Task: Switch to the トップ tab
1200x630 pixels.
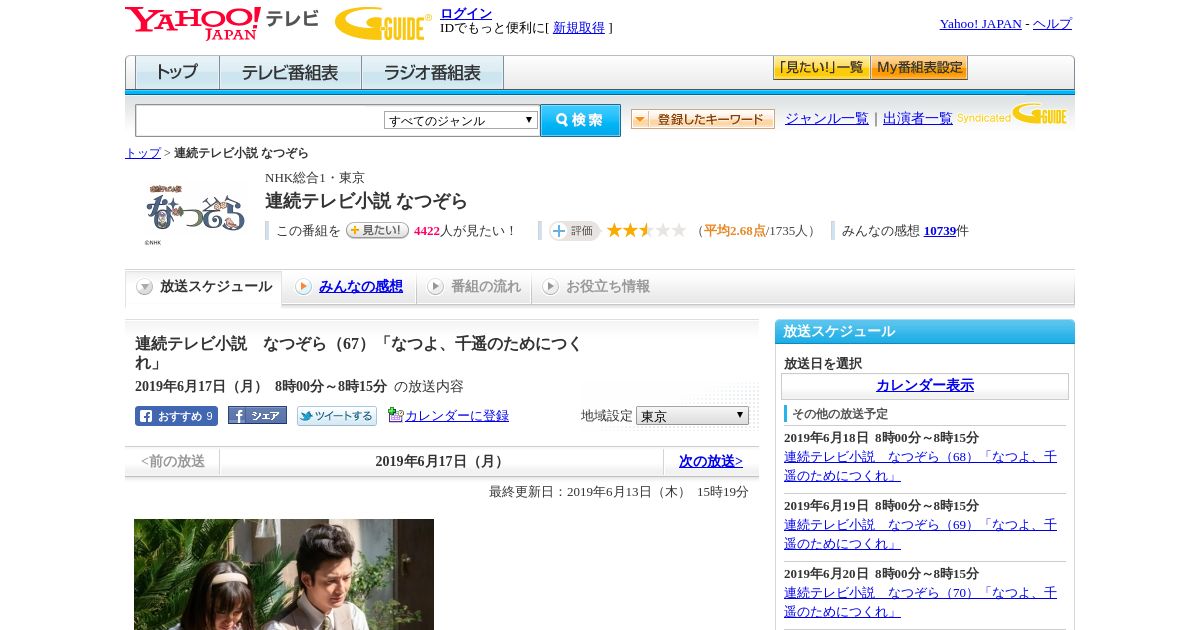Action: click(177, 73)
